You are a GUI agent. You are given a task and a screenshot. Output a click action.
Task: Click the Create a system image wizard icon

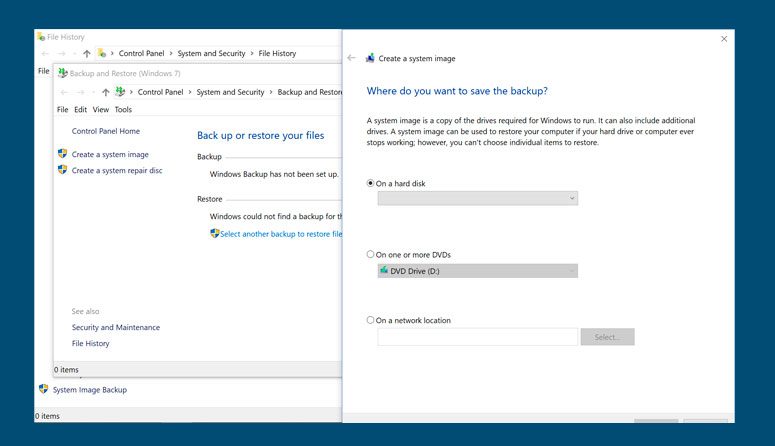click(x=370, y=58)
